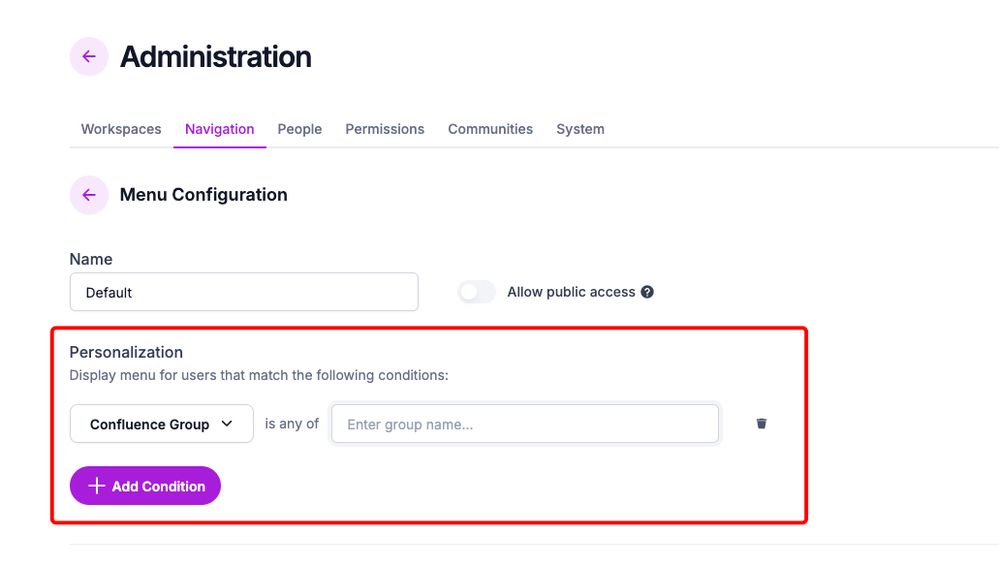Focus the Name field containing Default
The image size is (999, 570).
pyautogui.click(x=244, y=292)
